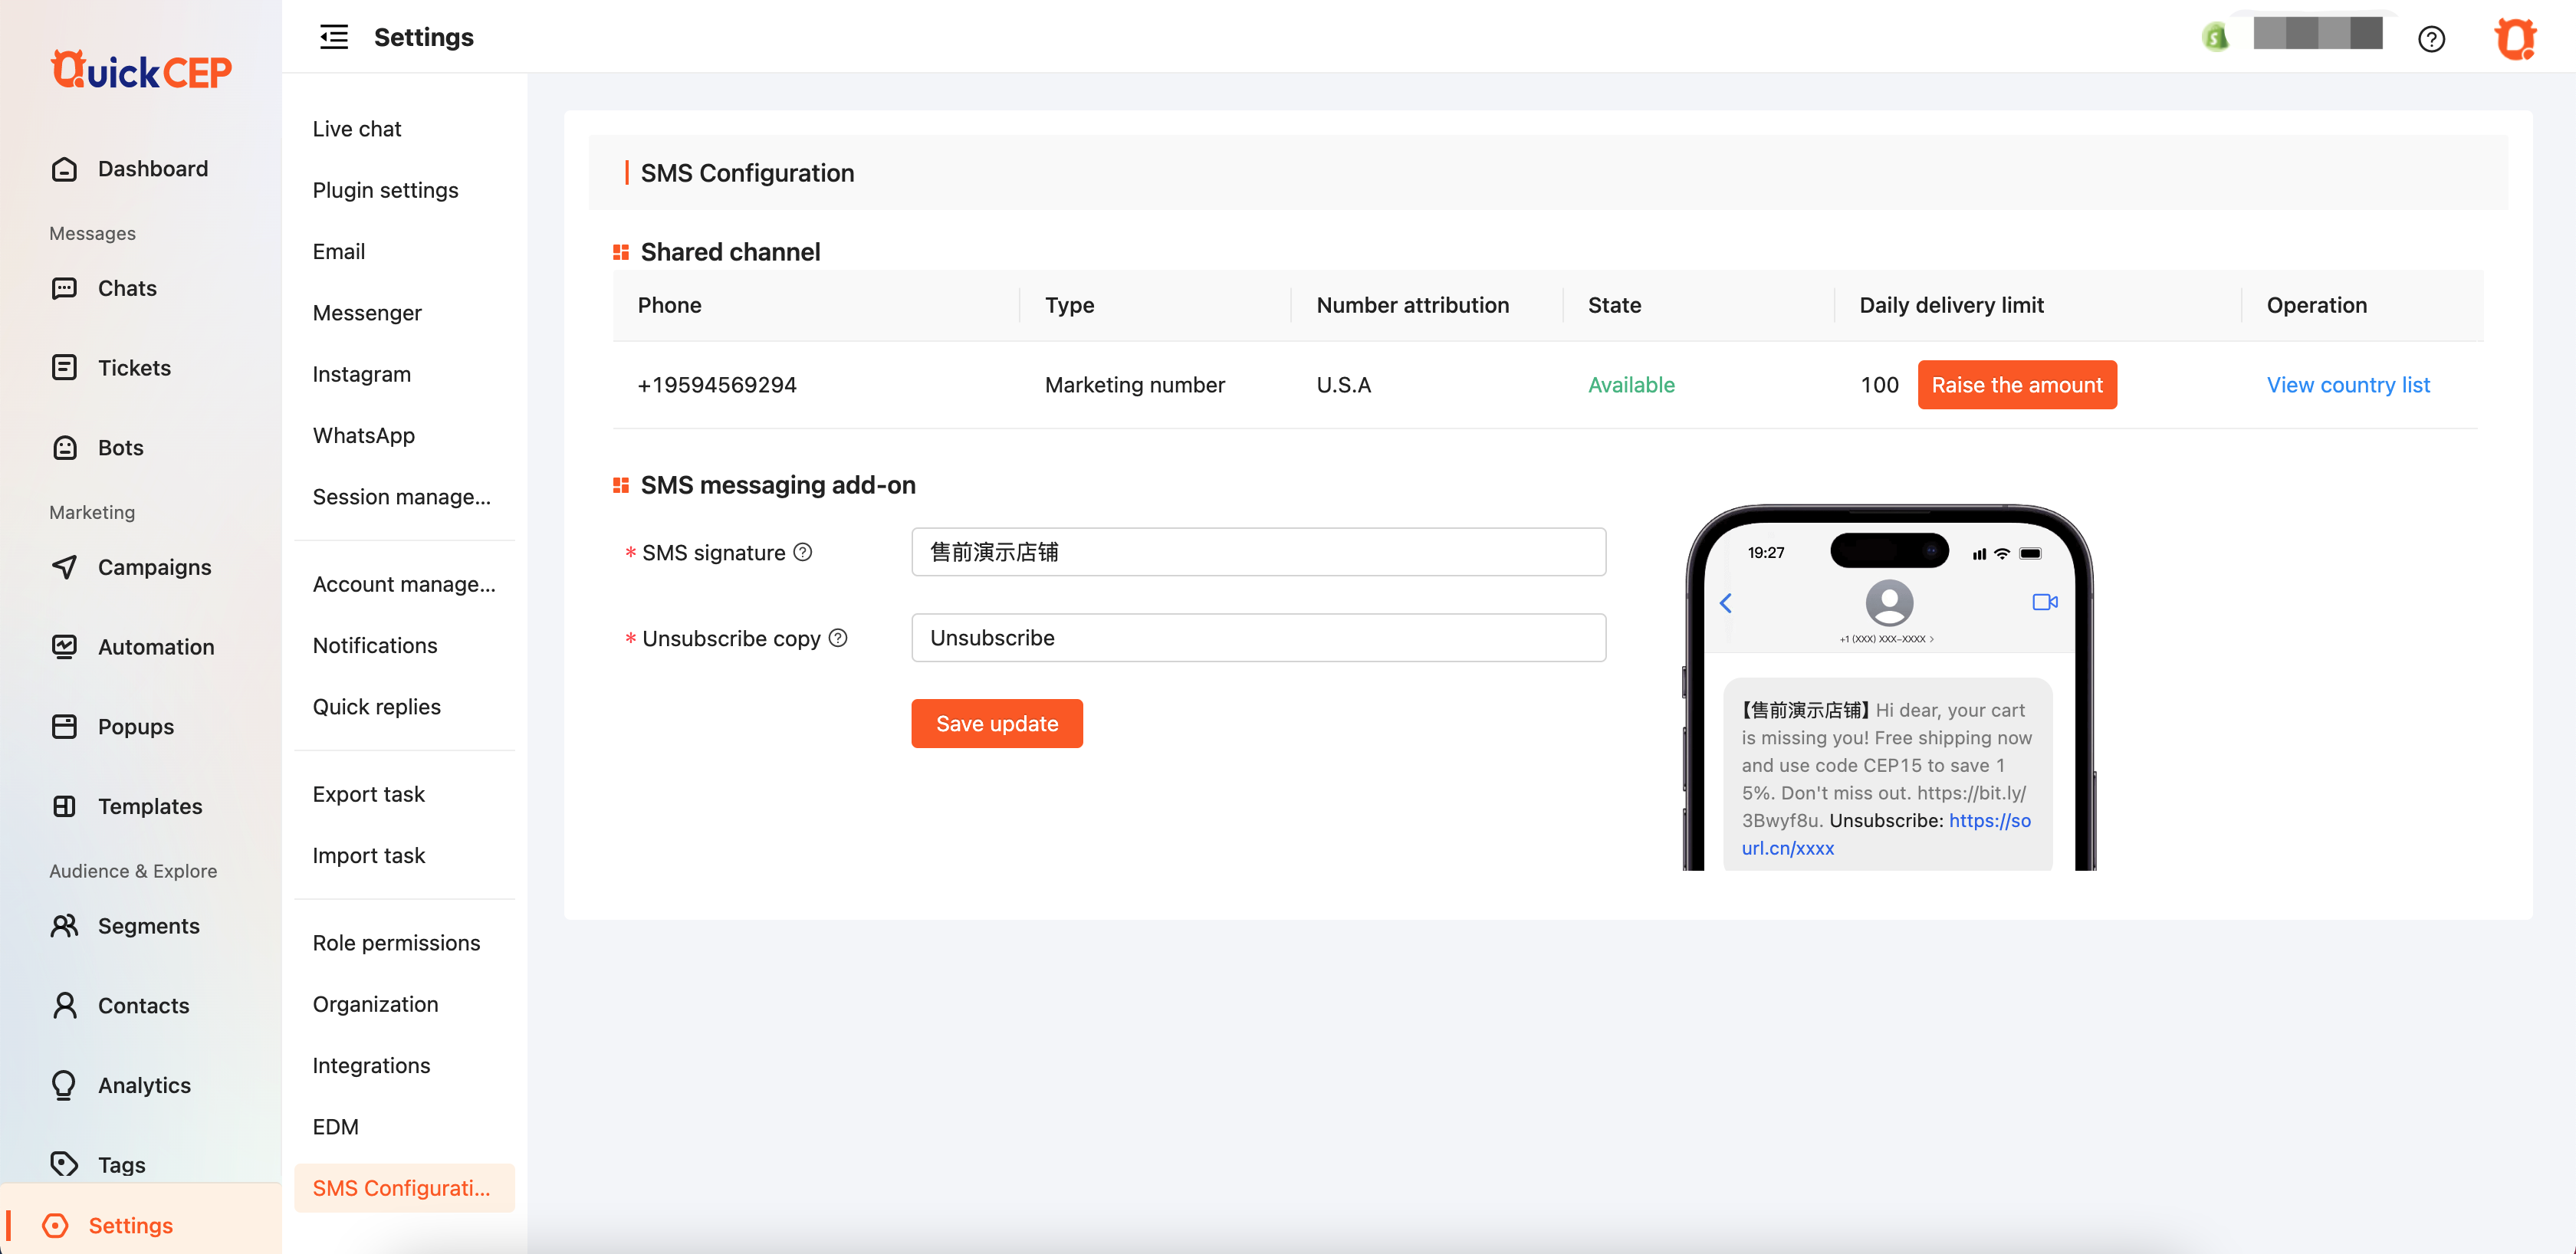The width and height of the screenshot is (2576, 1254).
Task: Click the Analytics lightbulb icon
Action: (x=64, y=1085)
